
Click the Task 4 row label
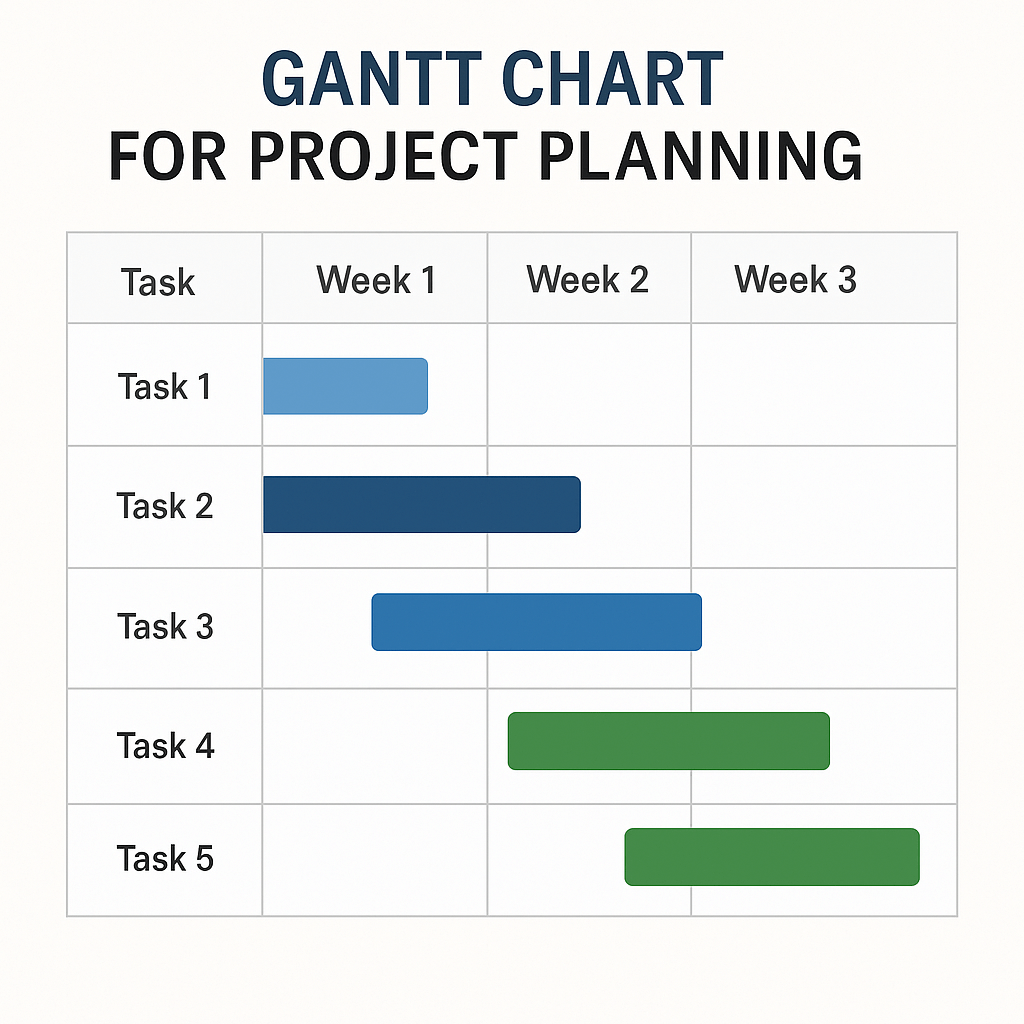click(x=165, y=745)
